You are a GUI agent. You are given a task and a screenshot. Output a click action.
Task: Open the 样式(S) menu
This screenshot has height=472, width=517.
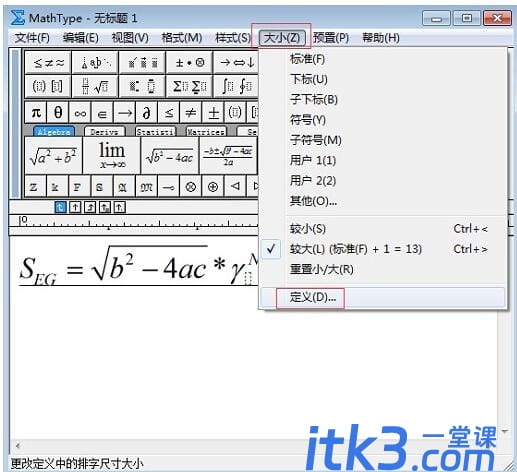[x=233, y=38]
